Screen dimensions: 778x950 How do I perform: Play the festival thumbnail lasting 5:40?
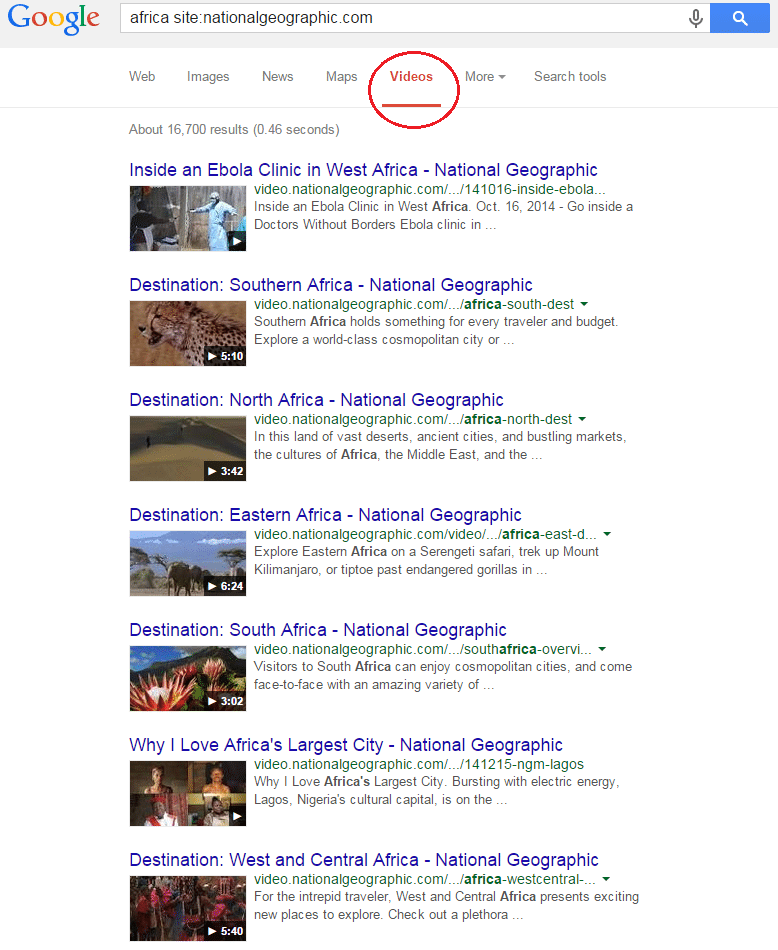188,909
